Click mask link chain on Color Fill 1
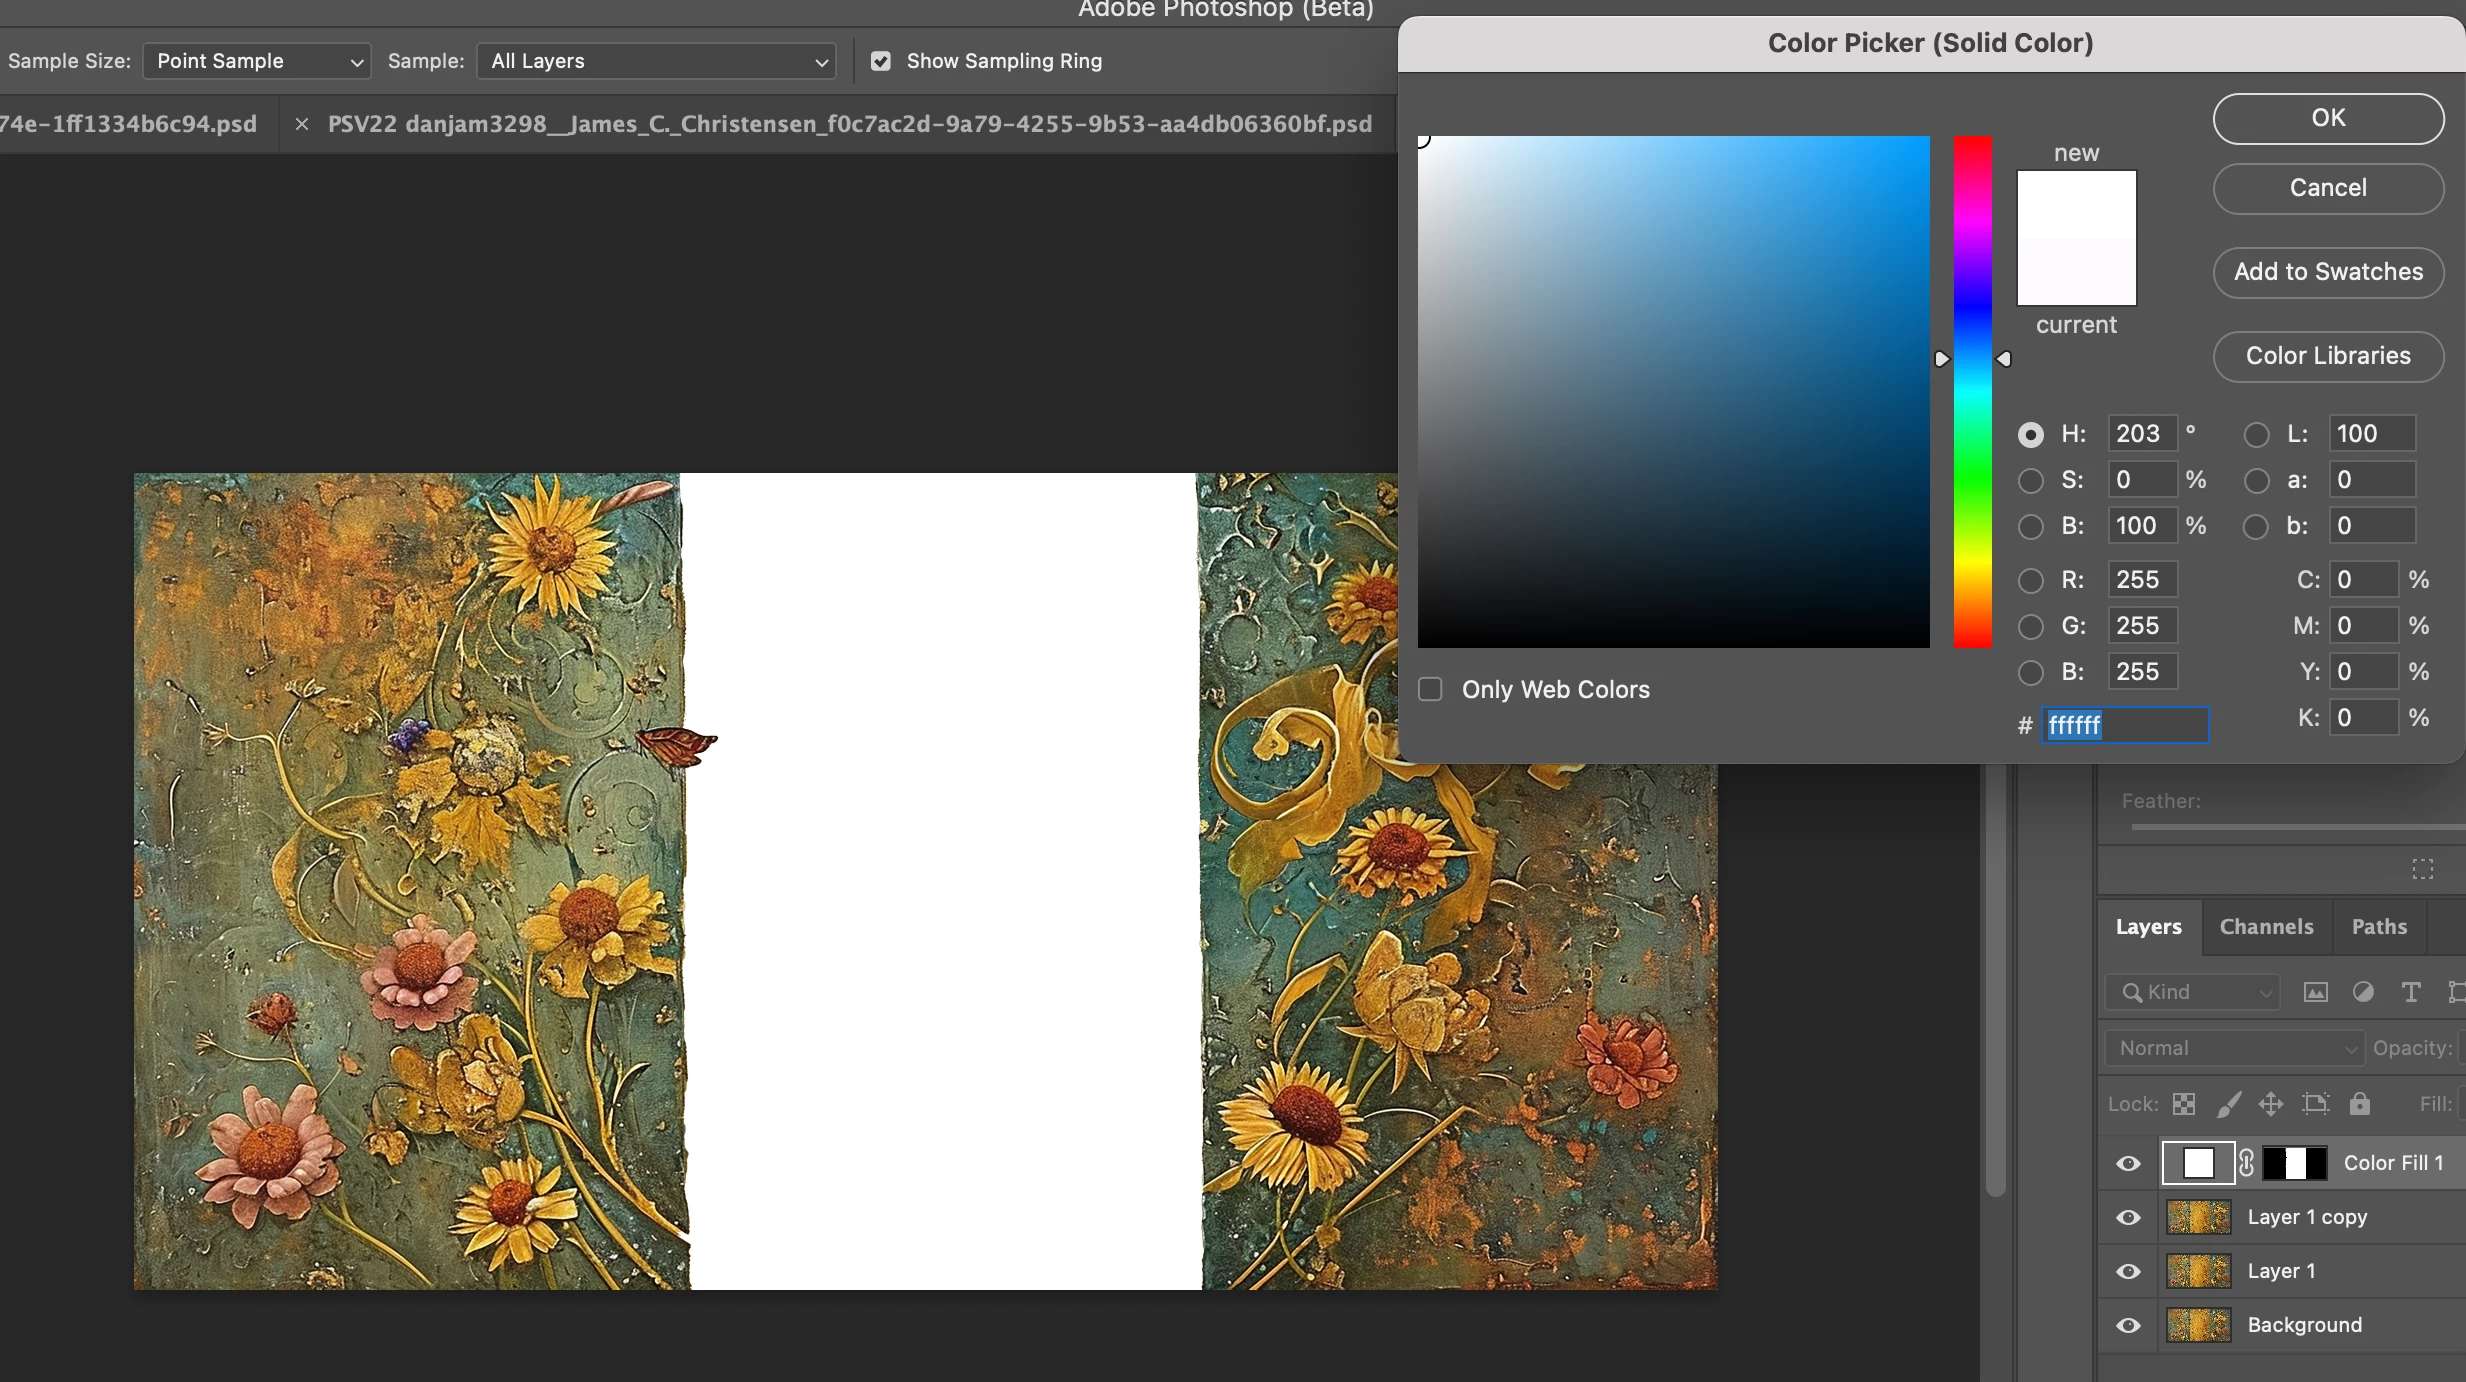 pos(2247,1163)
